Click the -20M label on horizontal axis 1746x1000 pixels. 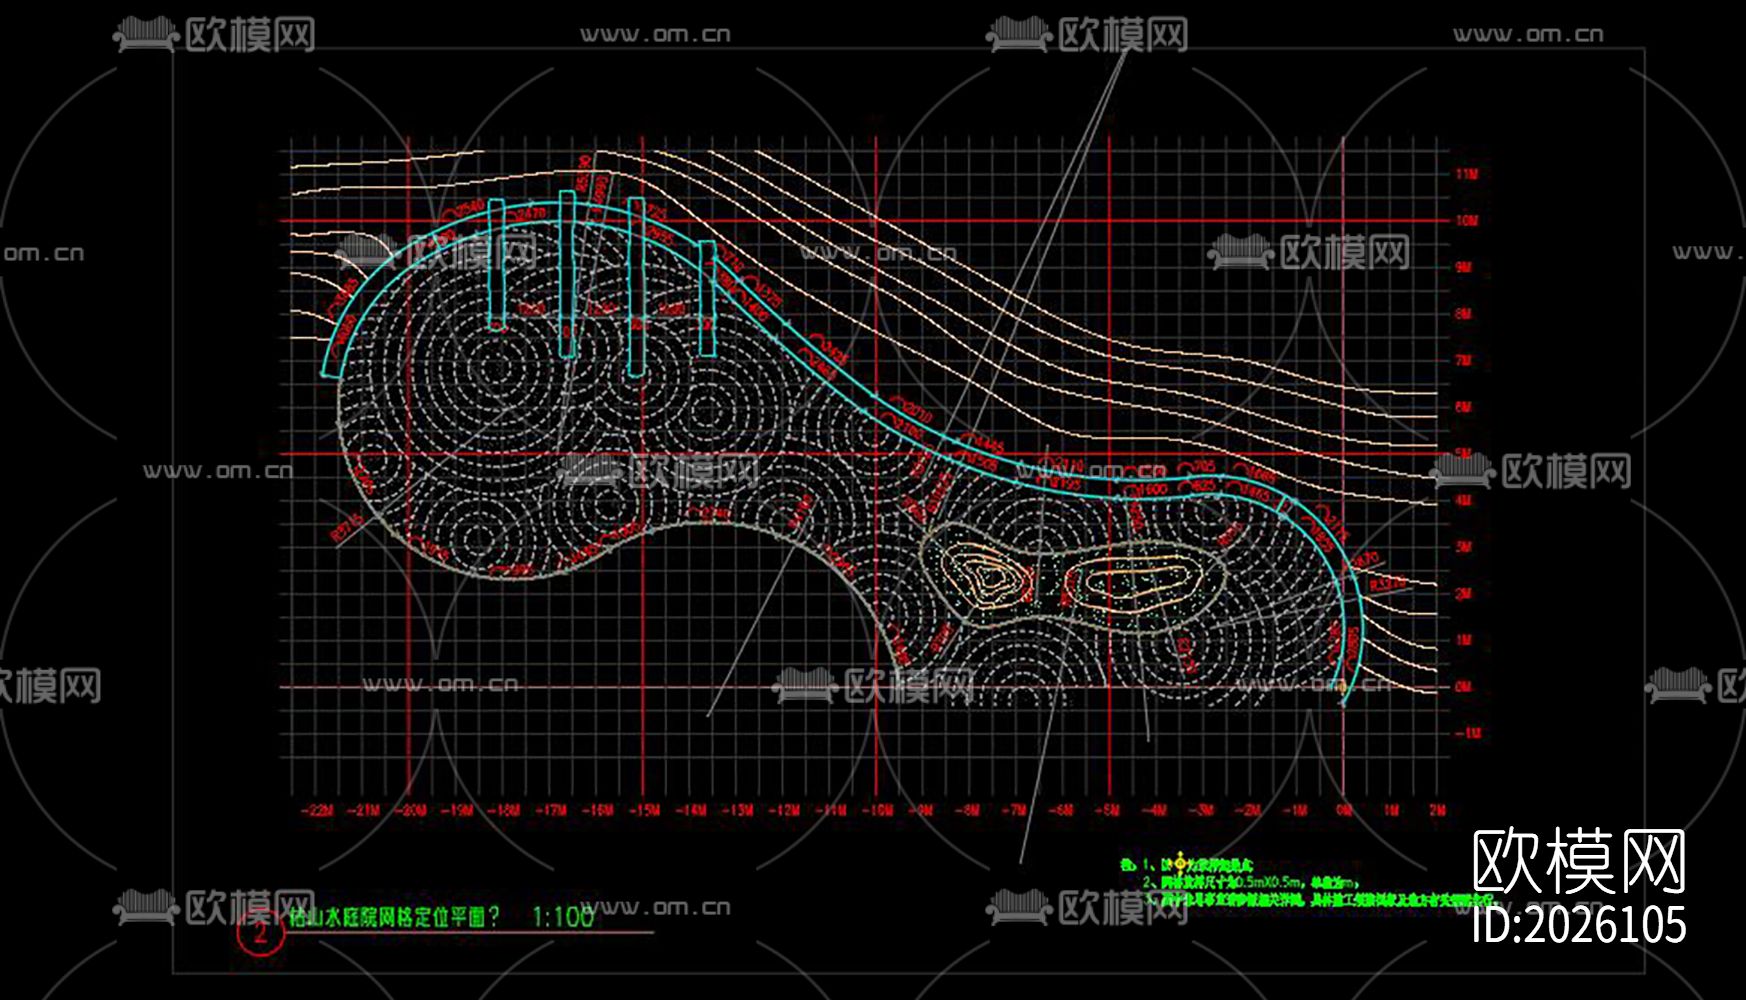(x=410, y=810)
